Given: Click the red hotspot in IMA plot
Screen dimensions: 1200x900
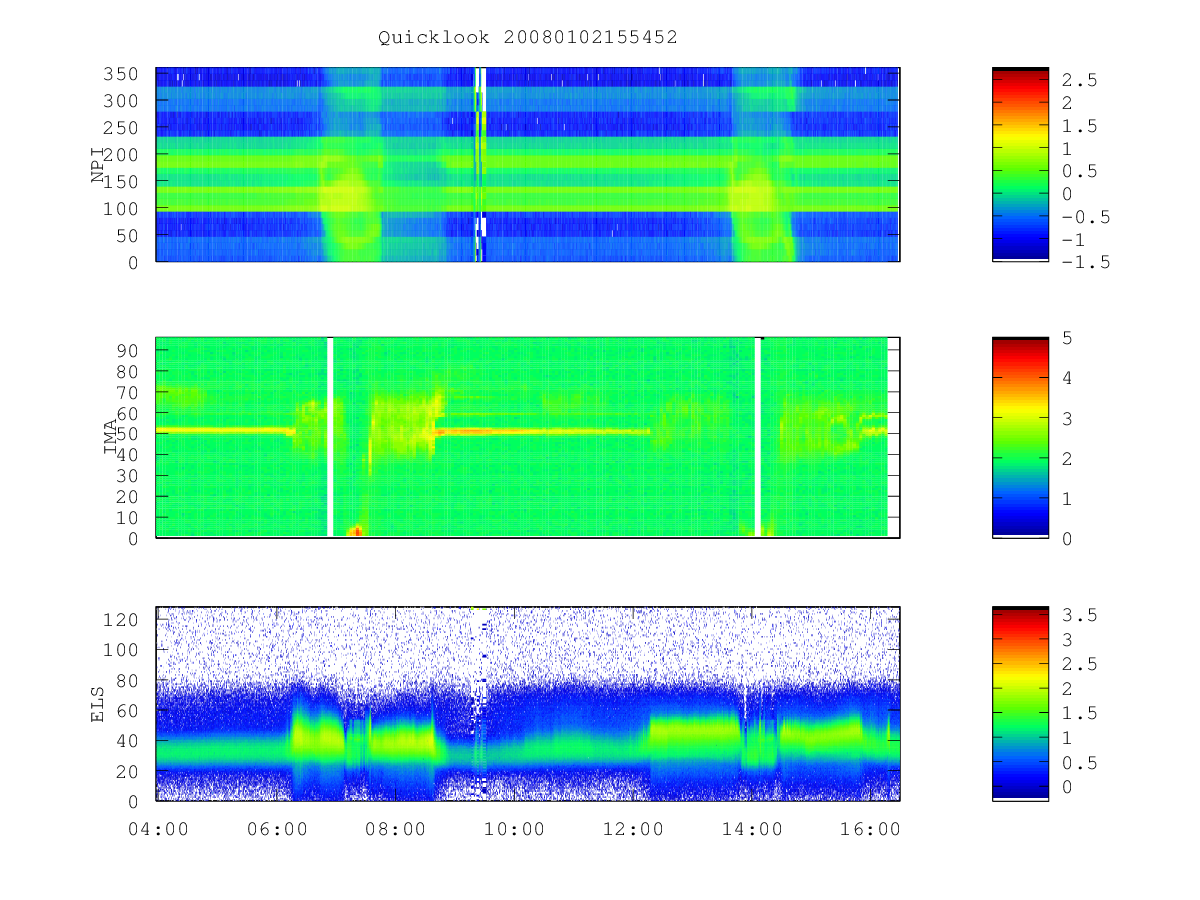Looking at the screenshot, I should pyautogui.click(x=355, y=531).
